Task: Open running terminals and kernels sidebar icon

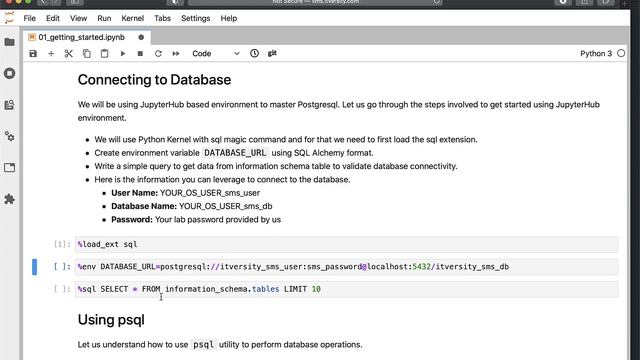Action: 9,73
